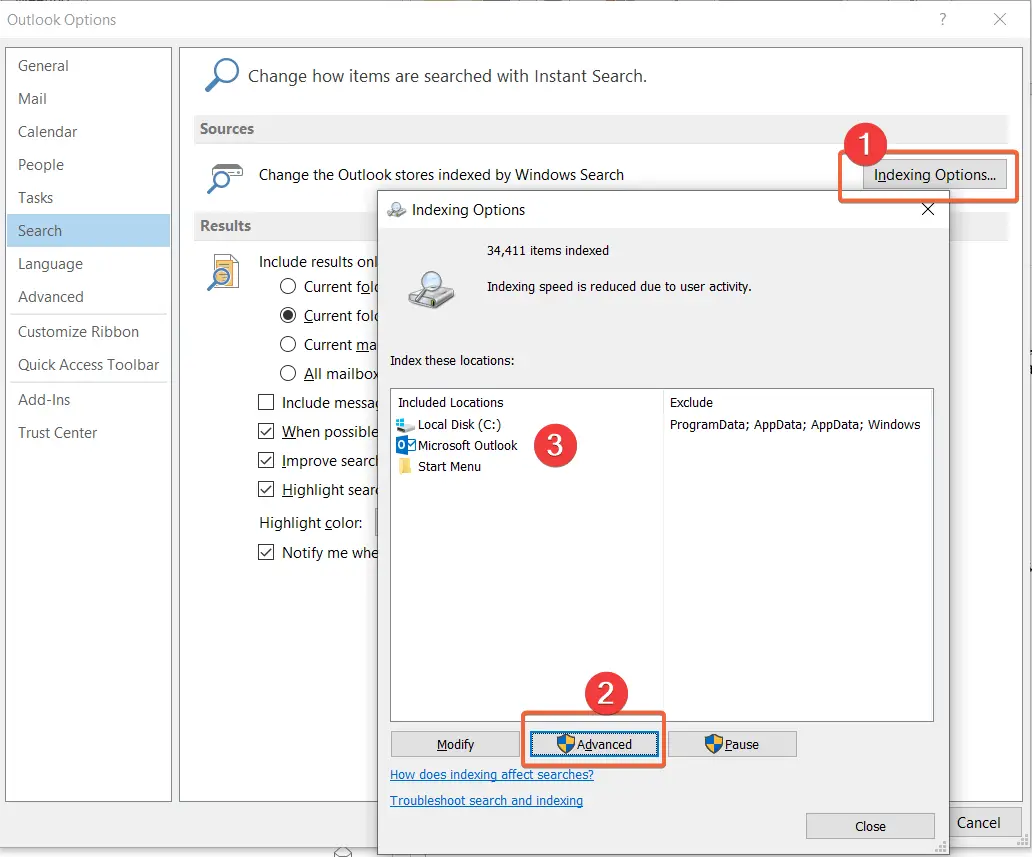Click the 'ProgramData; AppData; AppData; Windows' exclude entry
The image size is (1032, 857).
(x=794, y=425)
